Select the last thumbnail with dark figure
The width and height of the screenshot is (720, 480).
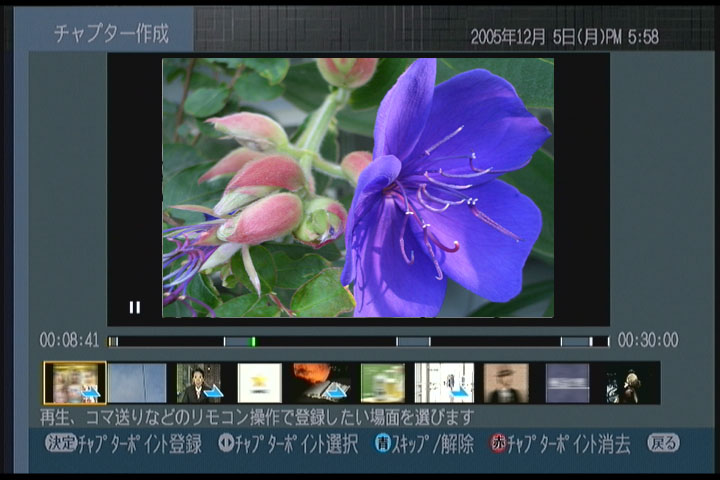pos(631,383)
